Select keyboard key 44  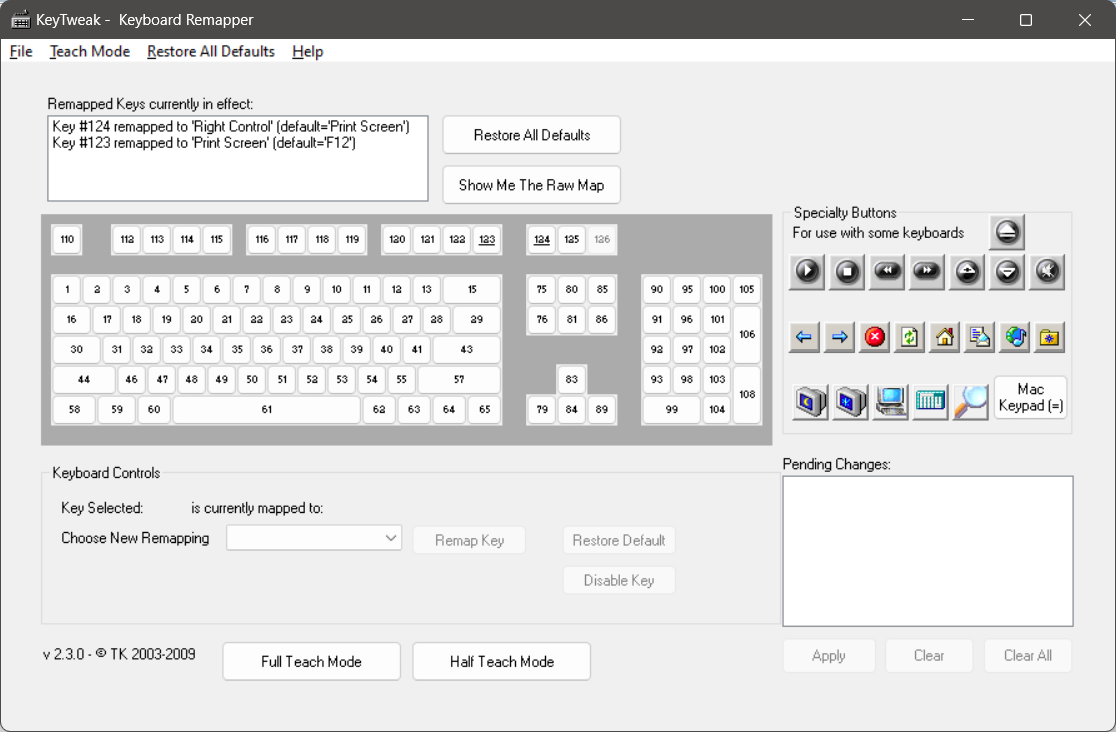[84, 380]
